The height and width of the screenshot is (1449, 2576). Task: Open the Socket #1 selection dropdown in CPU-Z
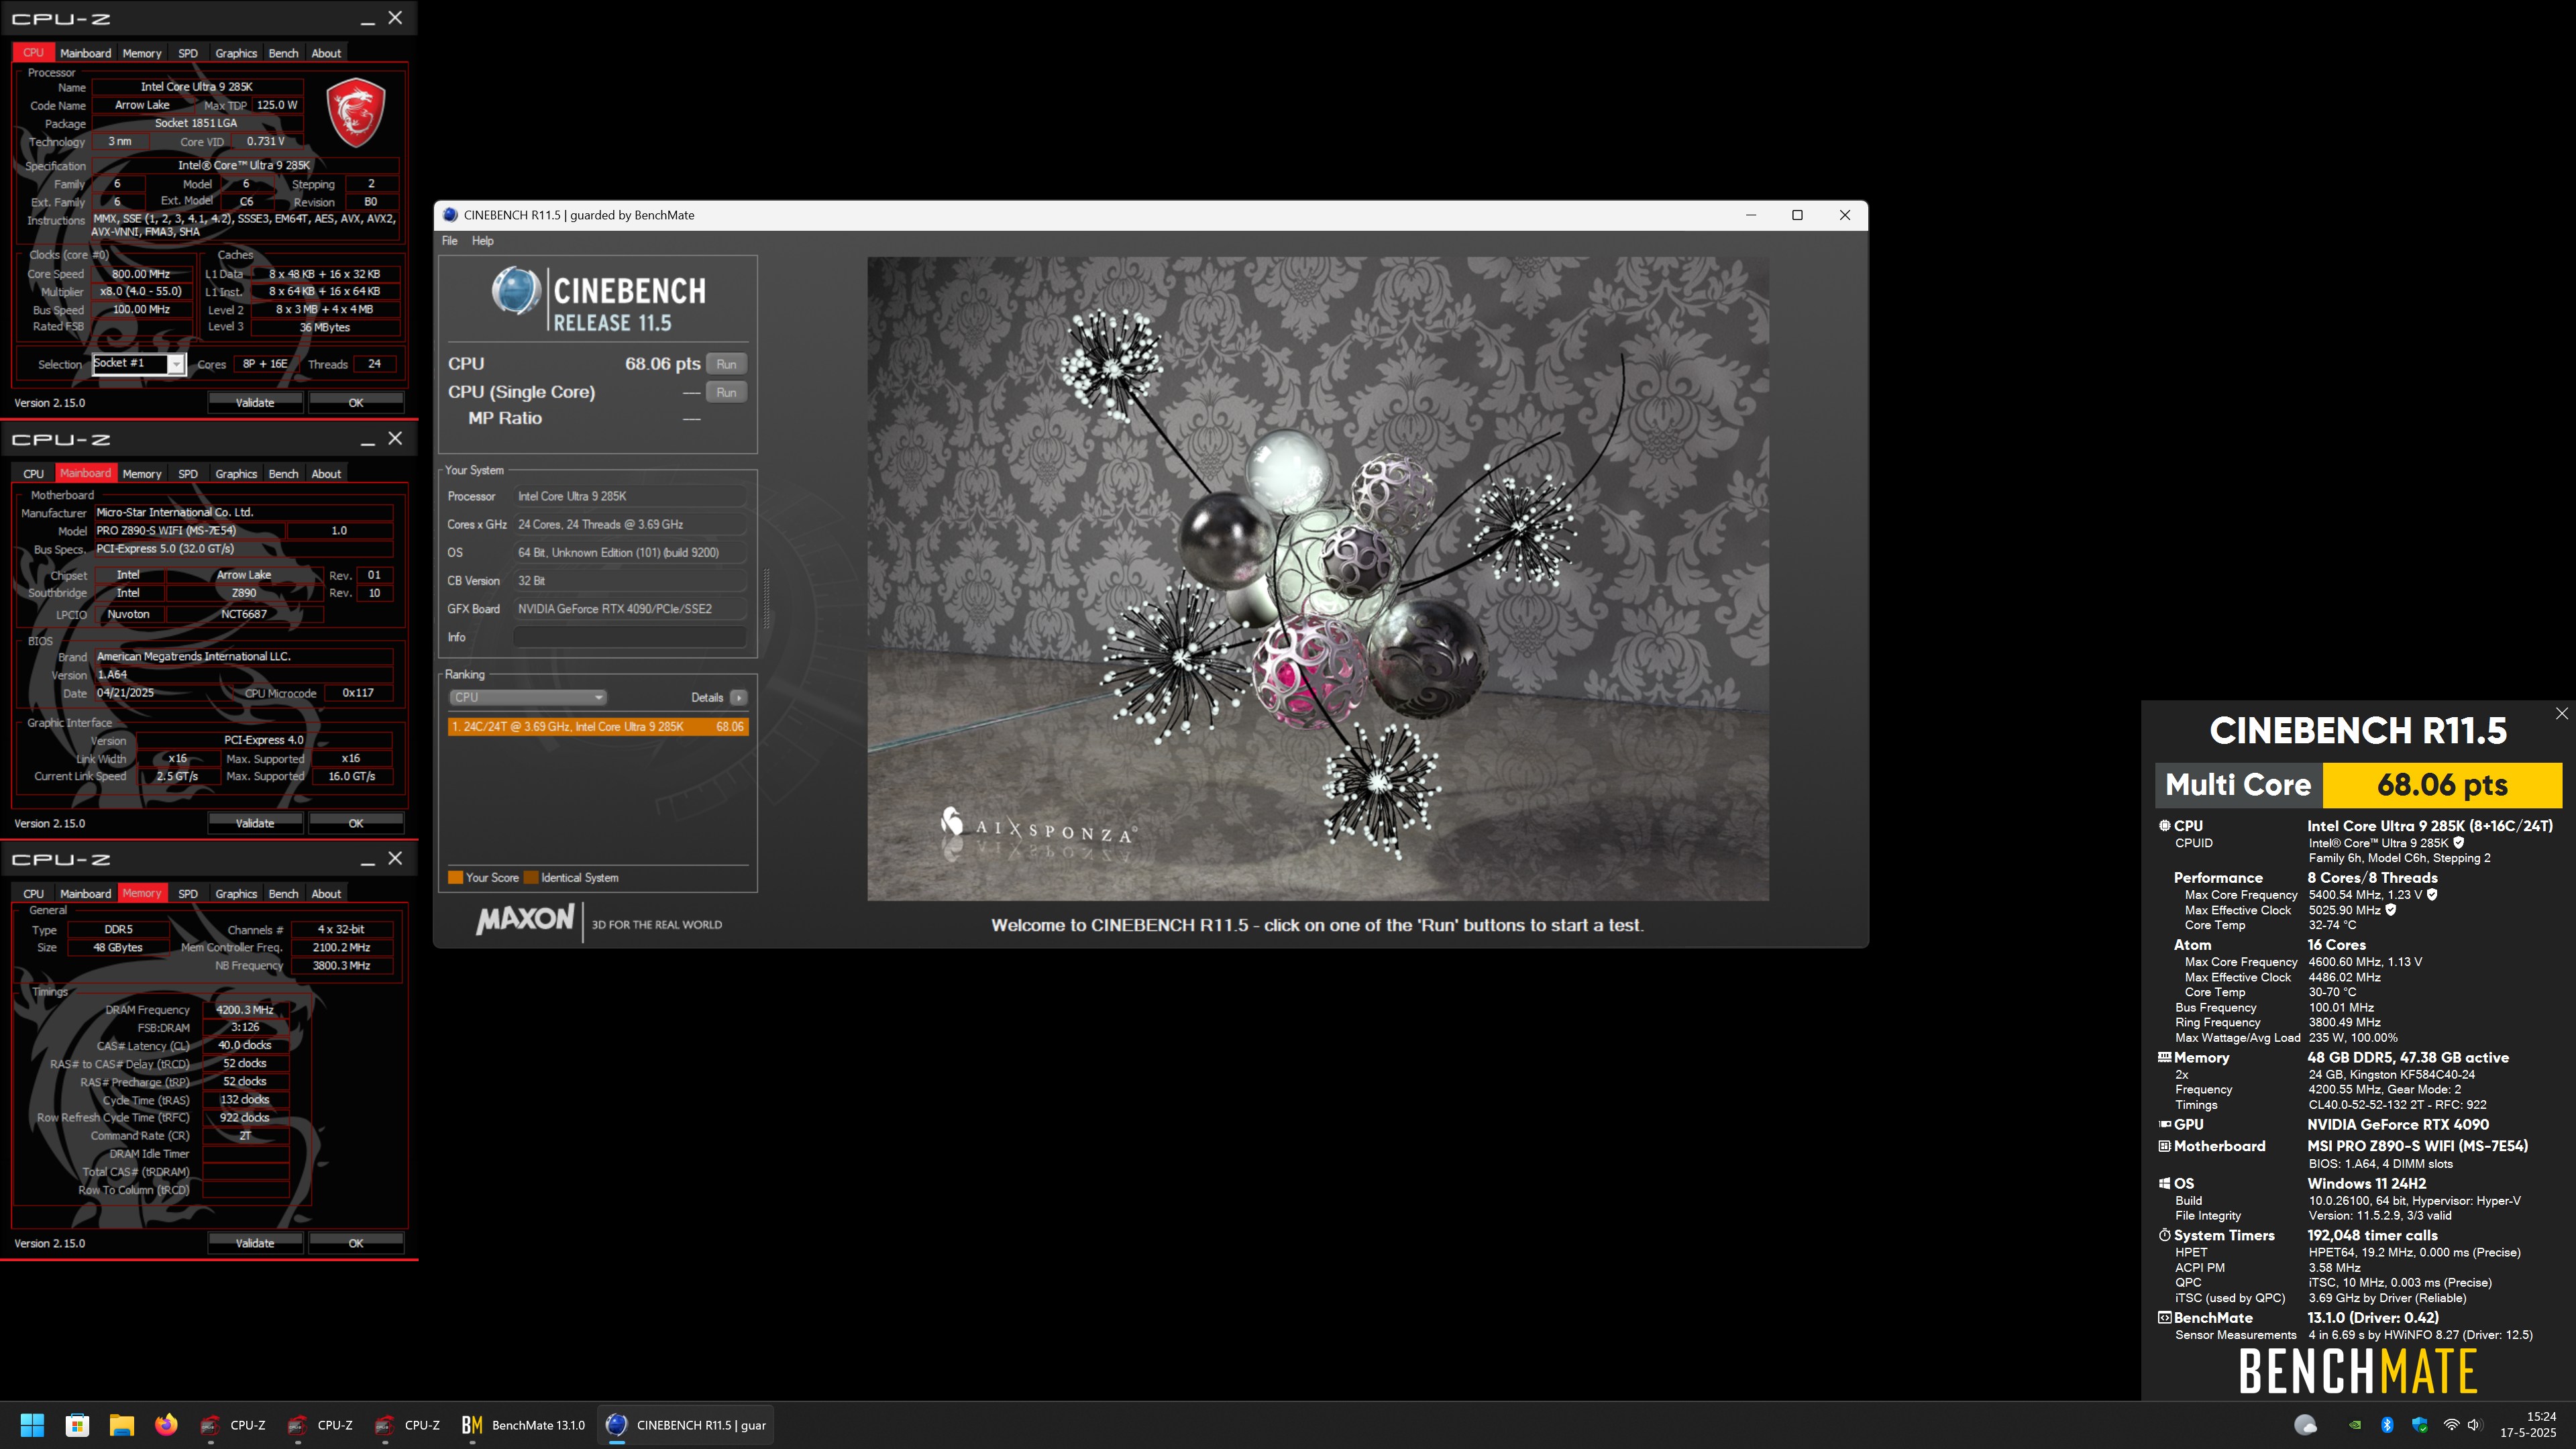[138, 364]
